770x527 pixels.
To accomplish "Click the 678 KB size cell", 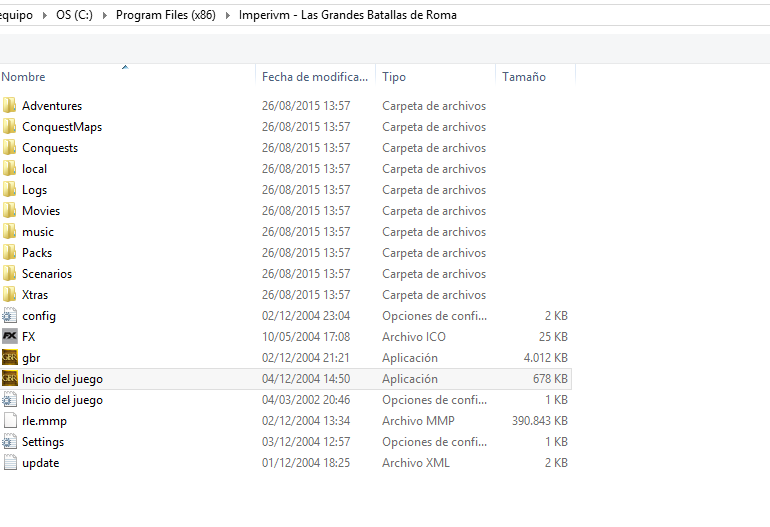I will [x=550, y=379].
